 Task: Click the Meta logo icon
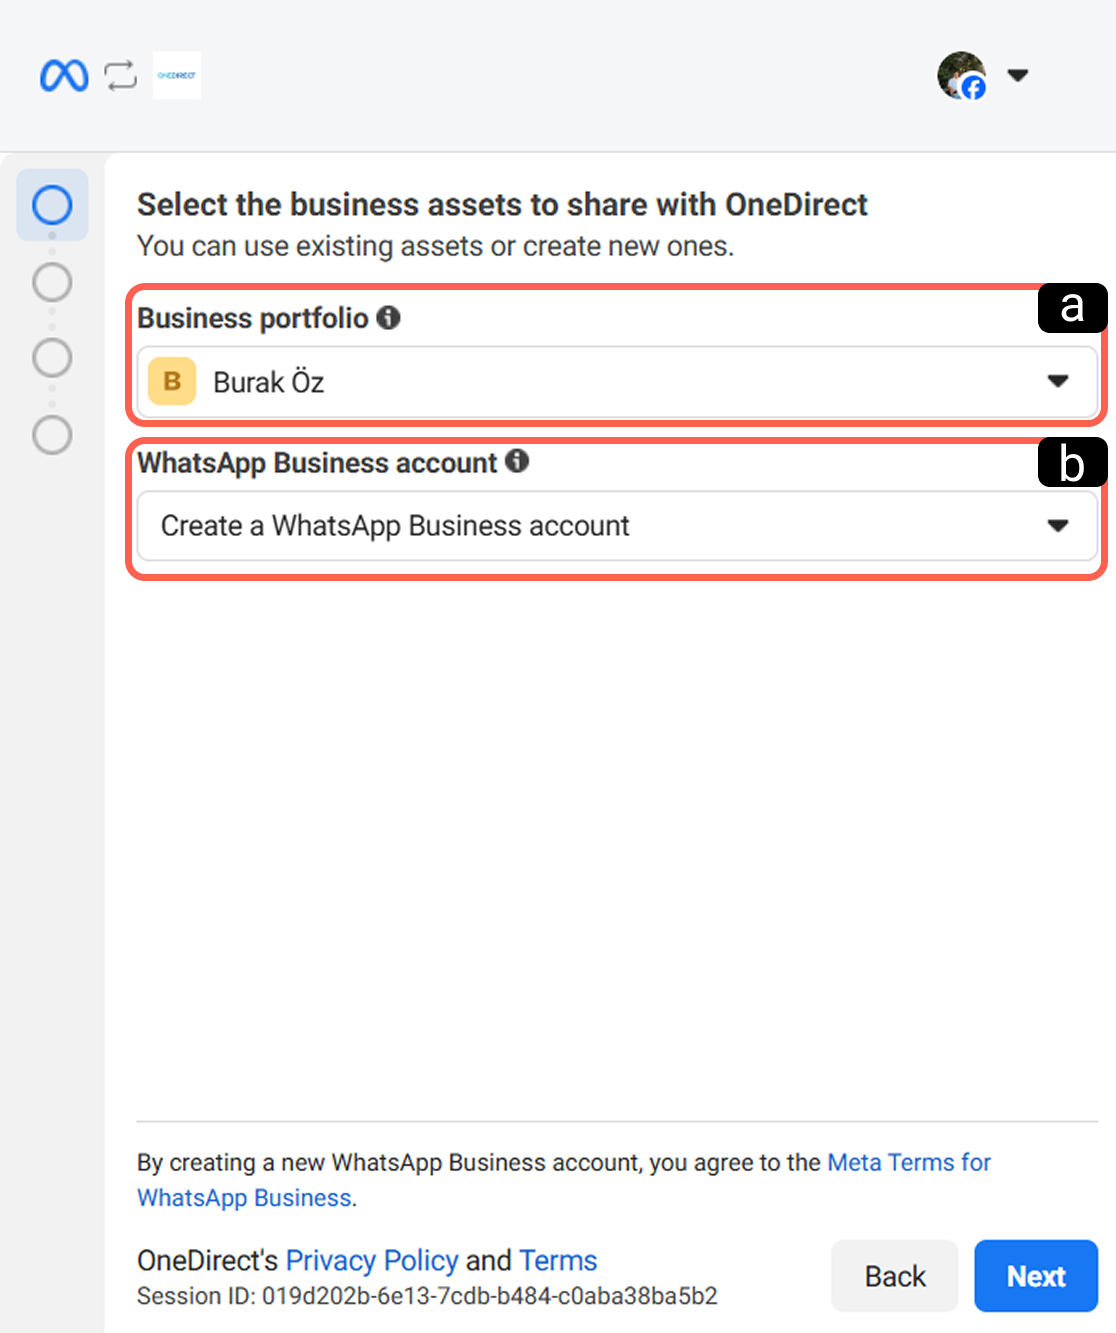click(x=64, y=75)
